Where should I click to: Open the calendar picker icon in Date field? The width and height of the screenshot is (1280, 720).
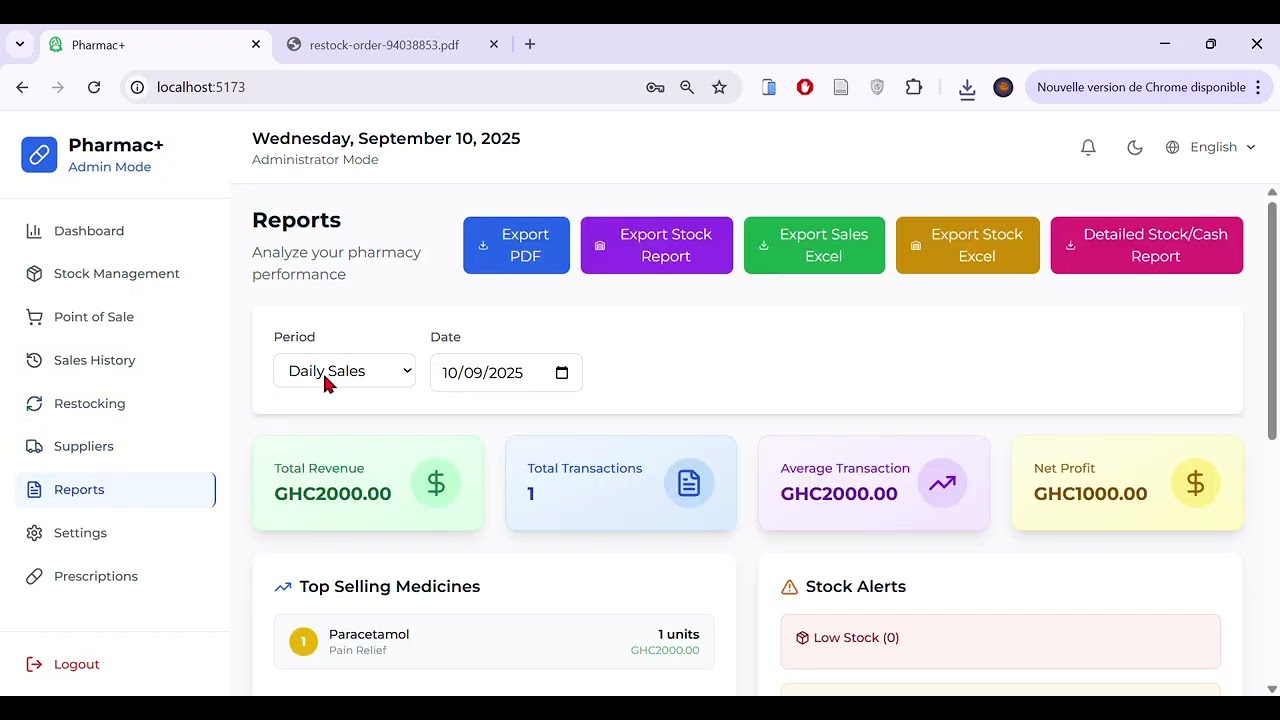pos(562,372)
